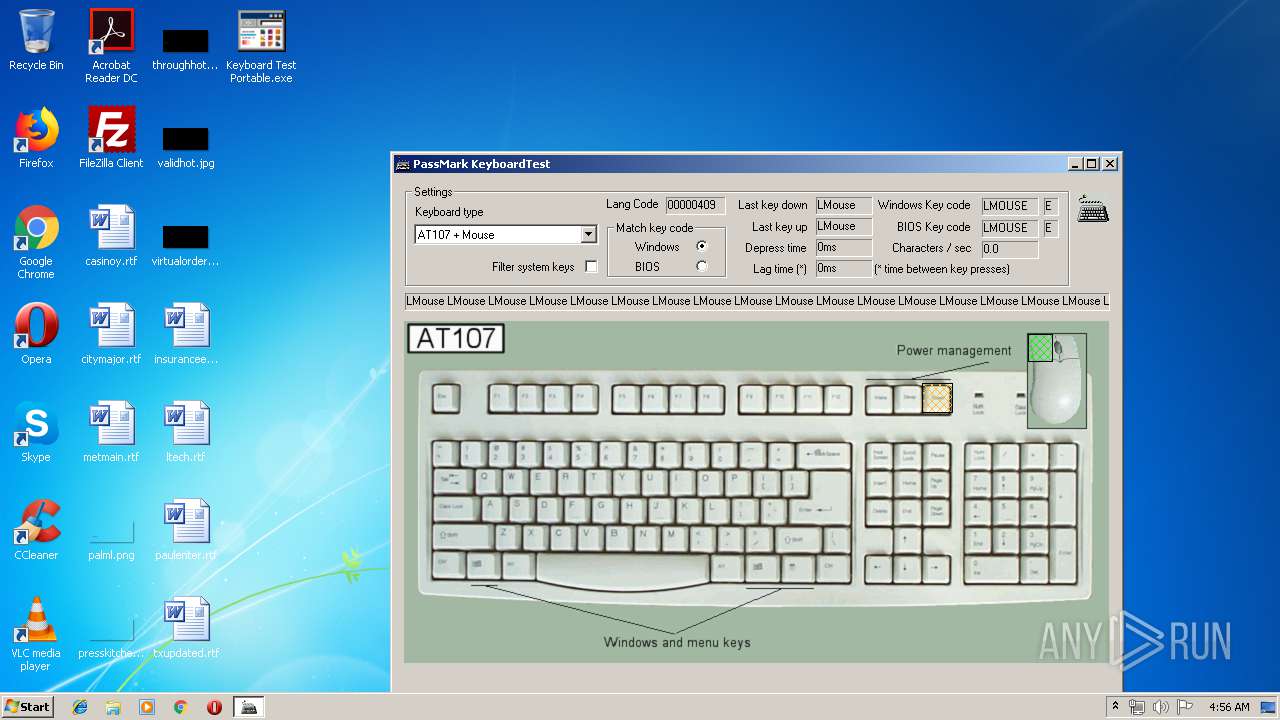
Task: Click the keyboard icon in KeyboardTest window
Action: (x=1093, y=209)
